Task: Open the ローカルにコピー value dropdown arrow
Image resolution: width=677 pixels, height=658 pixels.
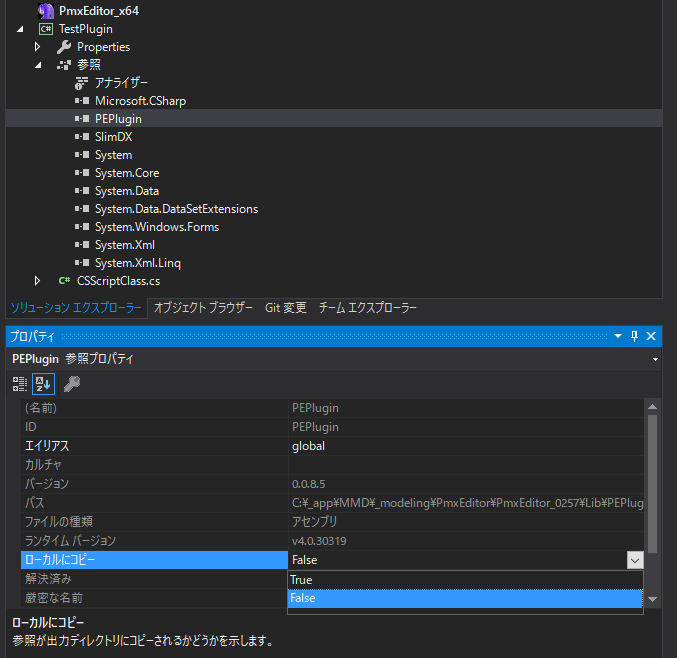Action: [x=635, y=560]
